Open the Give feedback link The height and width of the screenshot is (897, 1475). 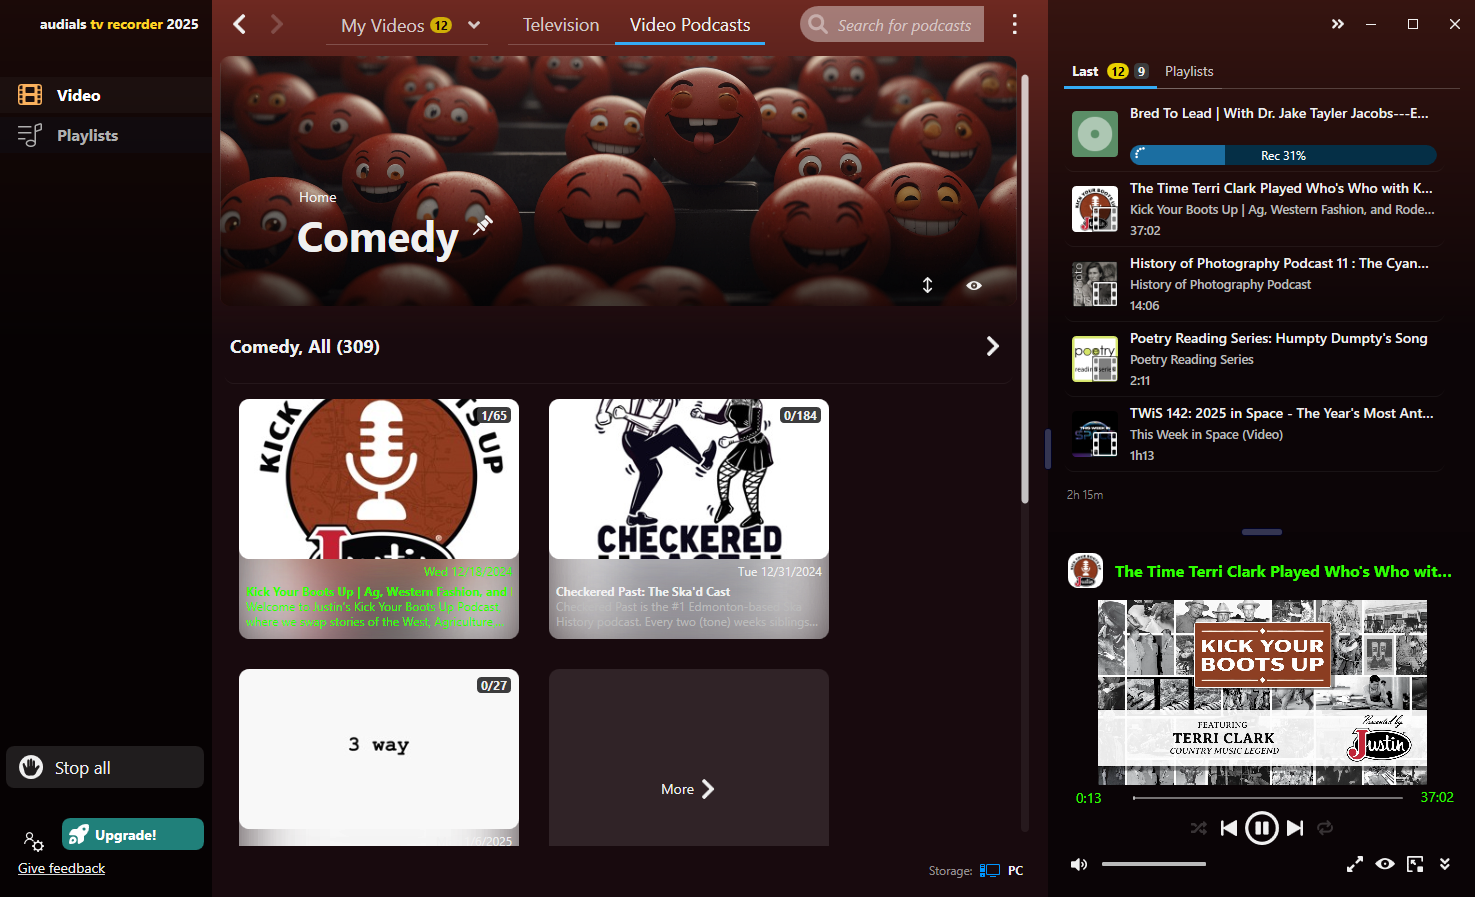coord(61,868)
